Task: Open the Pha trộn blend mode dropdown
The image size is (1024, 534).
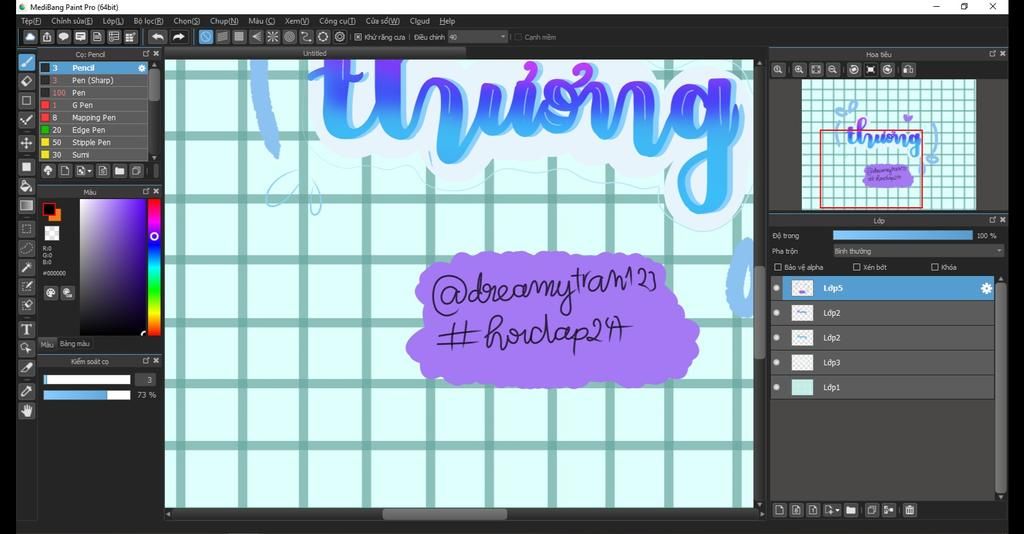Action: [x=918, y=251]
